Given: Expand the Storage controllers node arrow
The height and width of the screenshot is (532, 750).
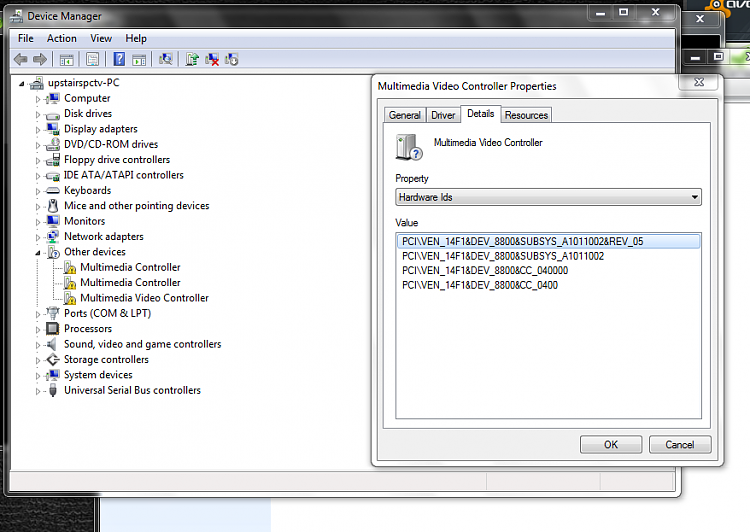Looking at the screenshot, I should tap(38, 360).
